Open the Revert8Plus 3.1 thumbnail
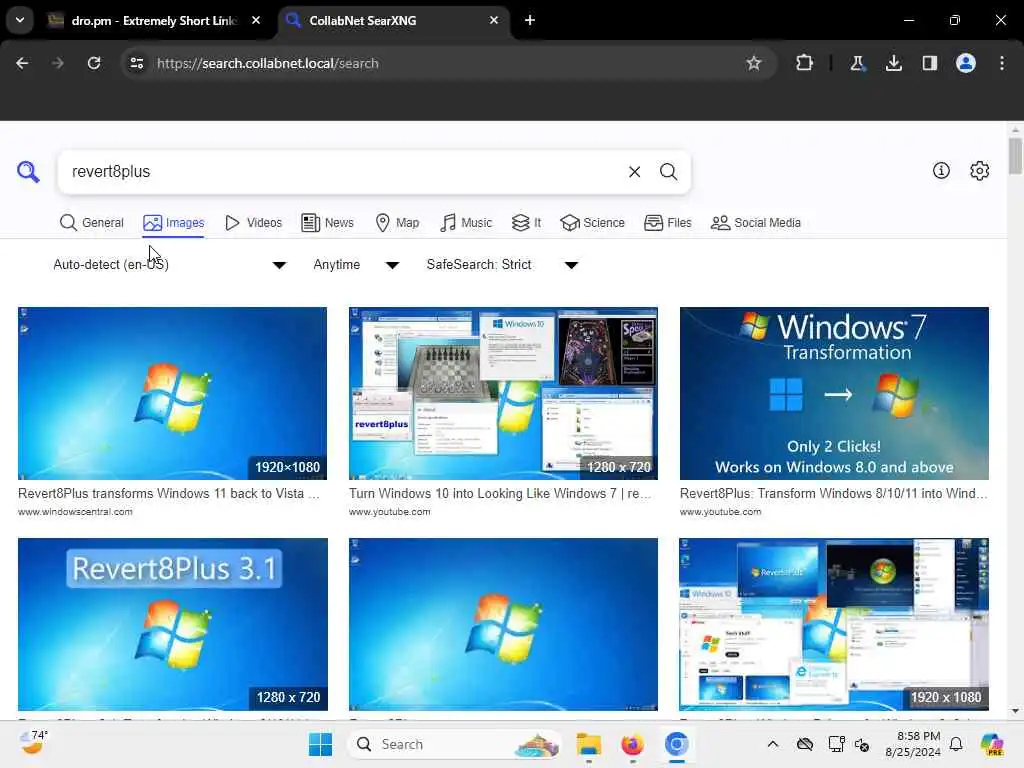 click(x=172, y=624)
